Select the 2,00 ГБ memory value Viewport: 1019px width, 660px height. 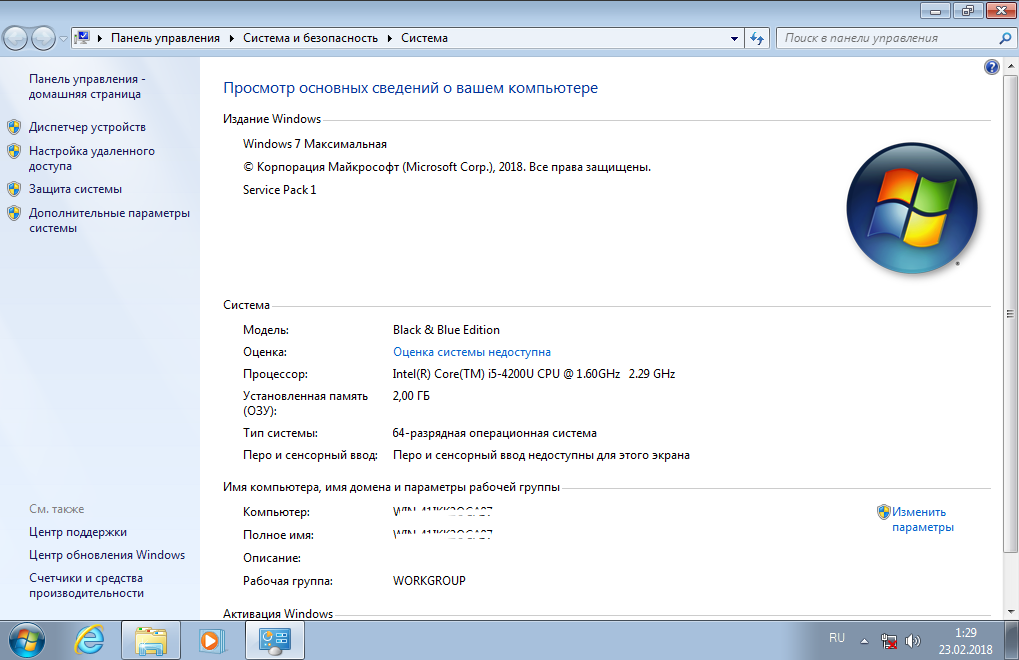[x=411, y=396]
